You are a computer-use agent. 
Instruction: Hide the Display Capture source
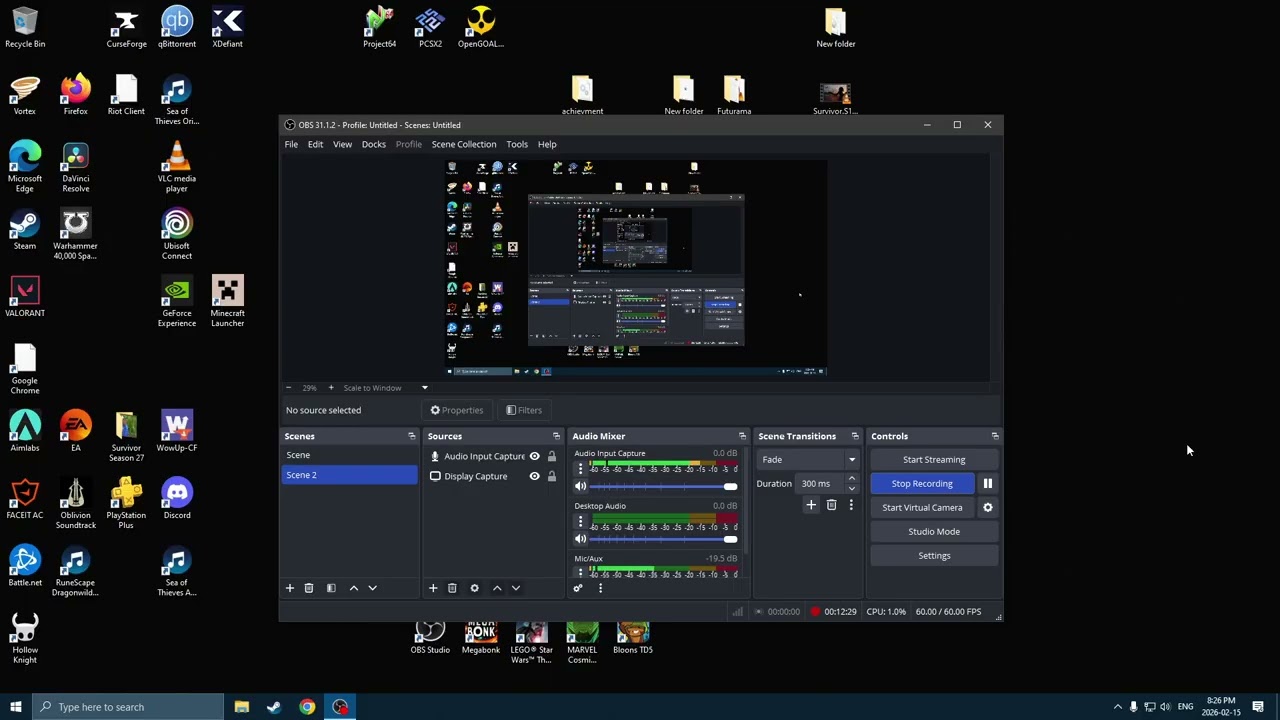pos(534,477)
